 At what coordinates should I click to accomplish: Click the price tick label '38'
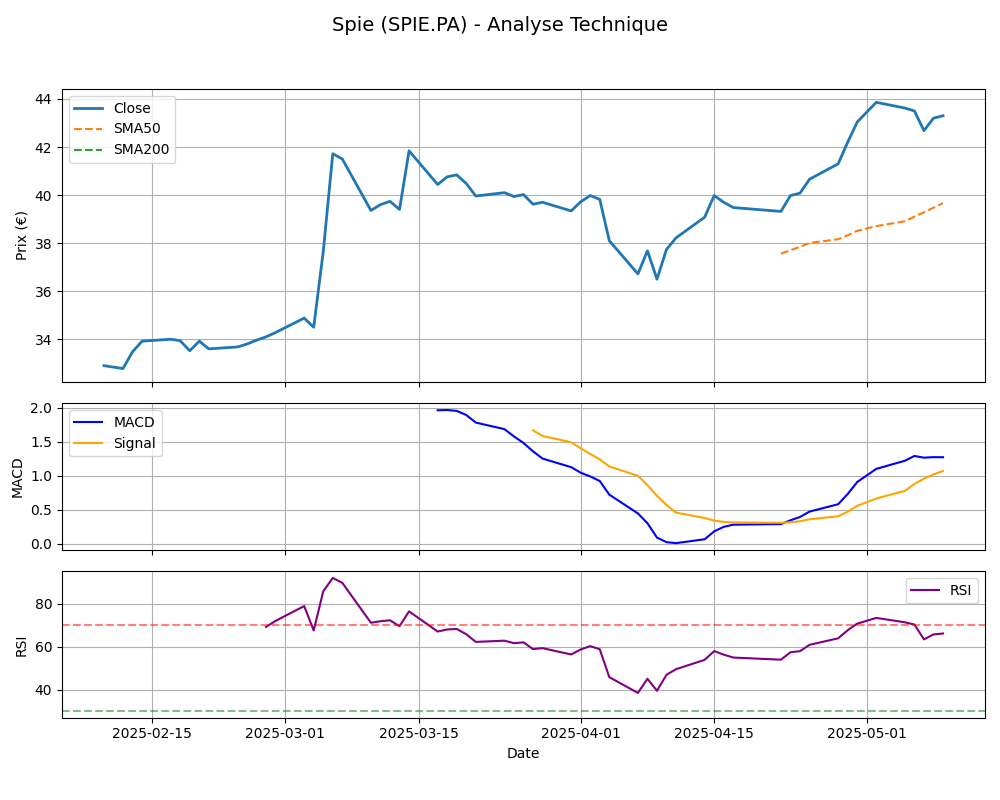coord(44,244)
